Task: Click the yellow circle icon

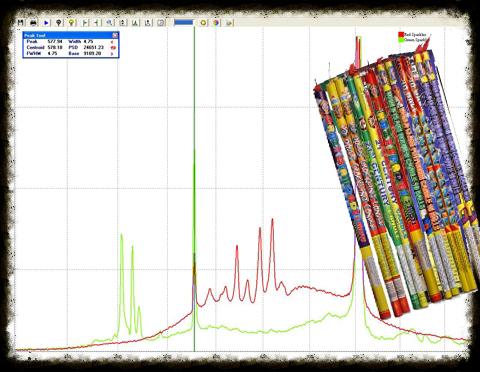Action: tap(203, 23)
